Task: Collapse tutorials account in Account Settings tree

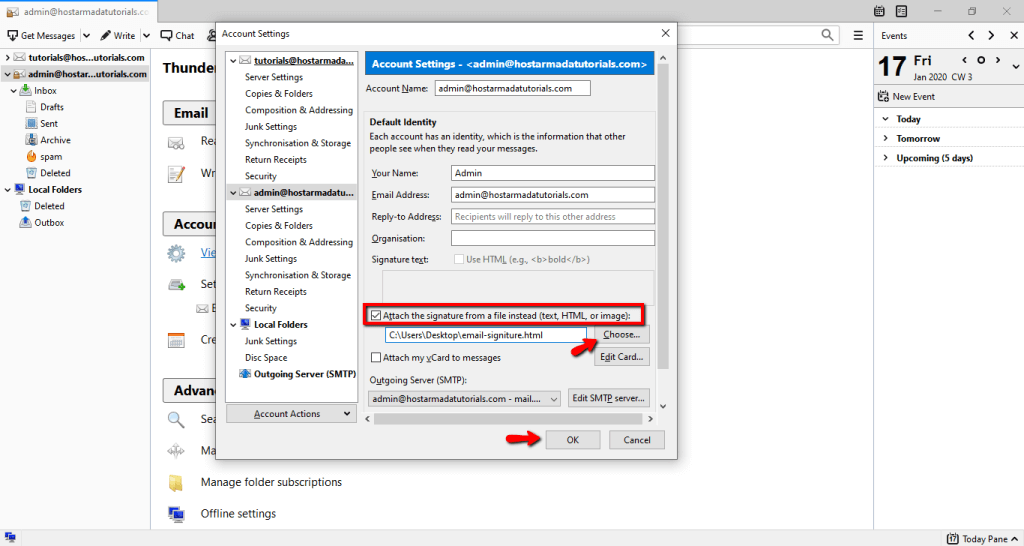Action: pyautogui.click(x=233, y=61)
